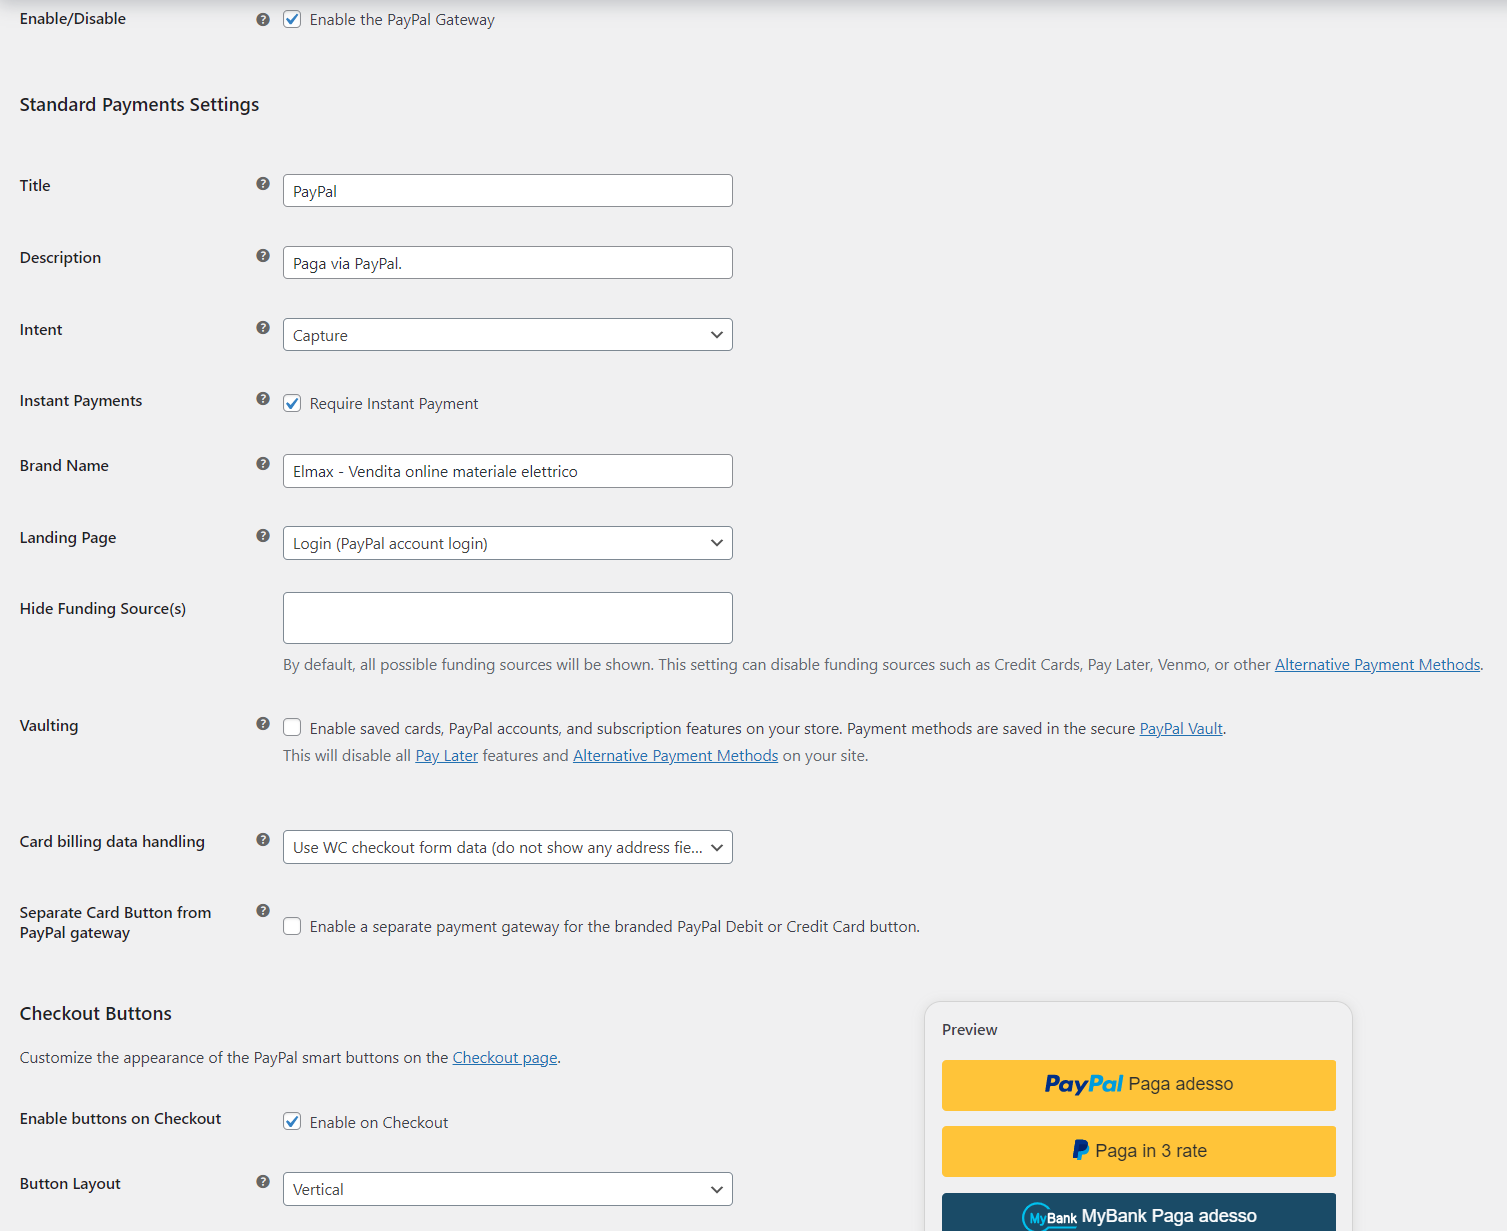Show help for Instant Payments
The width and height of the screenshot is (1507, 1231).
[x=263, y=399]
